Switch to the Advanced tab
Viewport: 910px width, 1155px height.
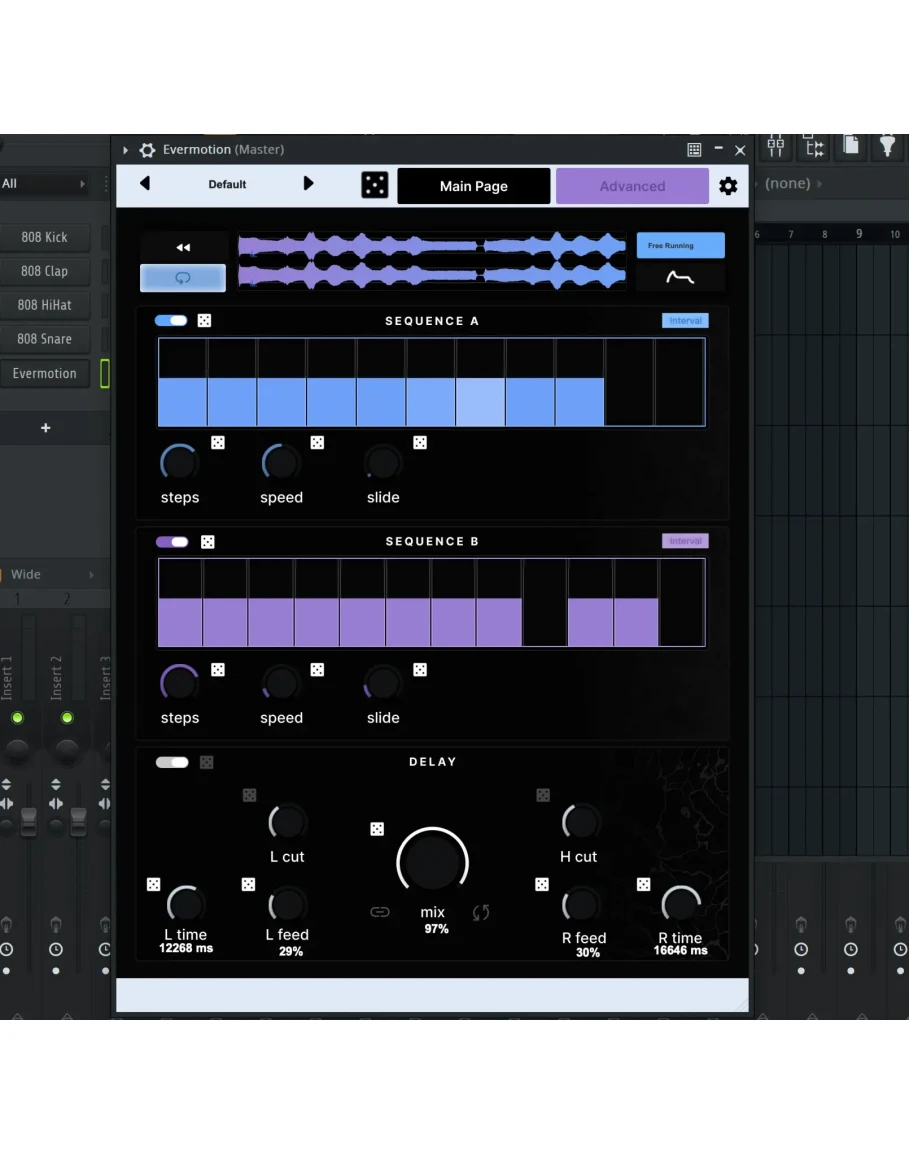(x=632, y=186)
